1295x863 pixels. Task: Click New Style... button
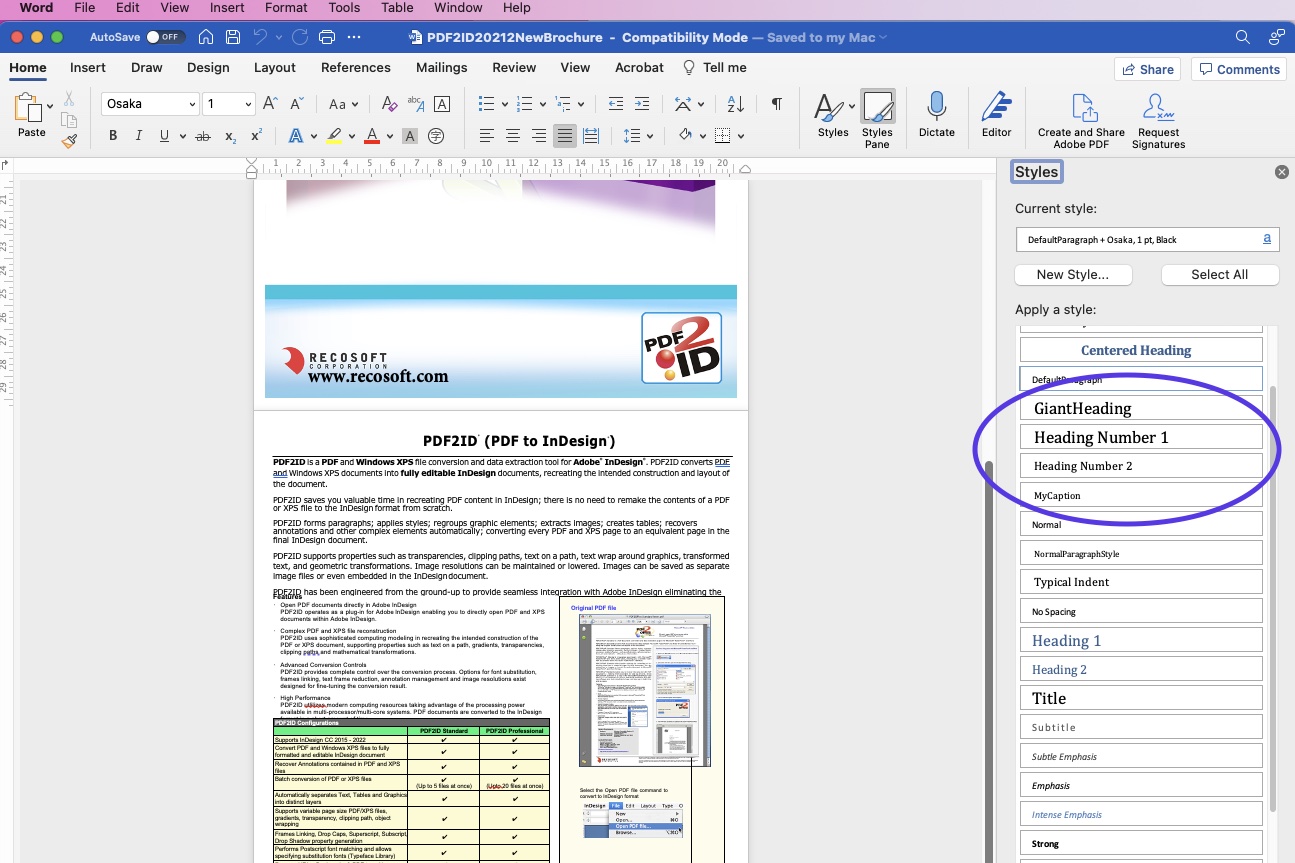pos(1073,274)
